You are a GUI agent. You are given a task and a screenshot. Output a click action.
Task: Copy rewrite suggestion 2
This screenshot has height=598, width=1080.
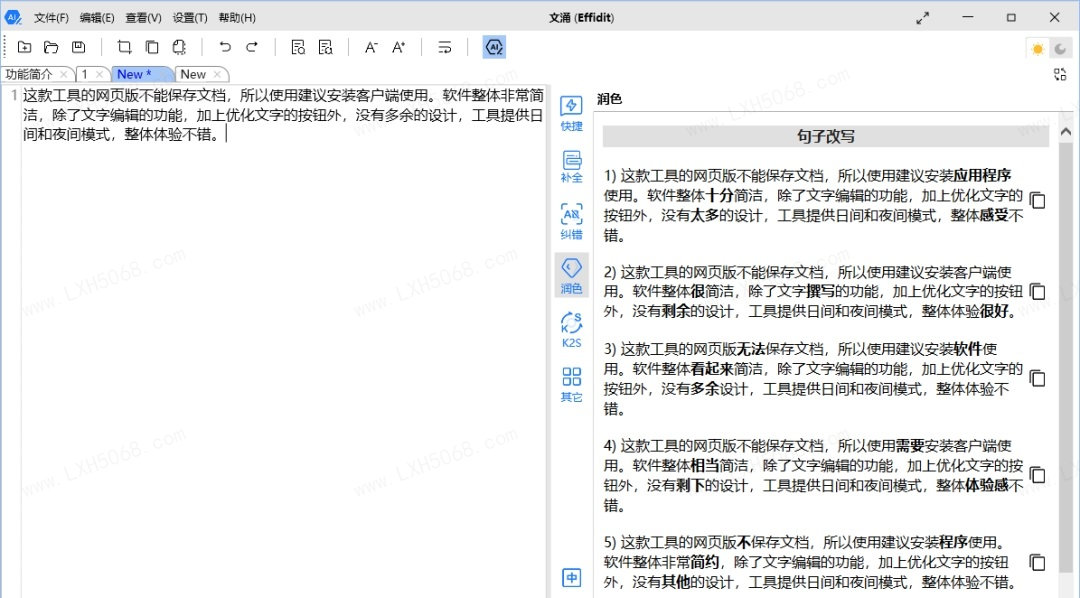click(x=1037, y=291)
